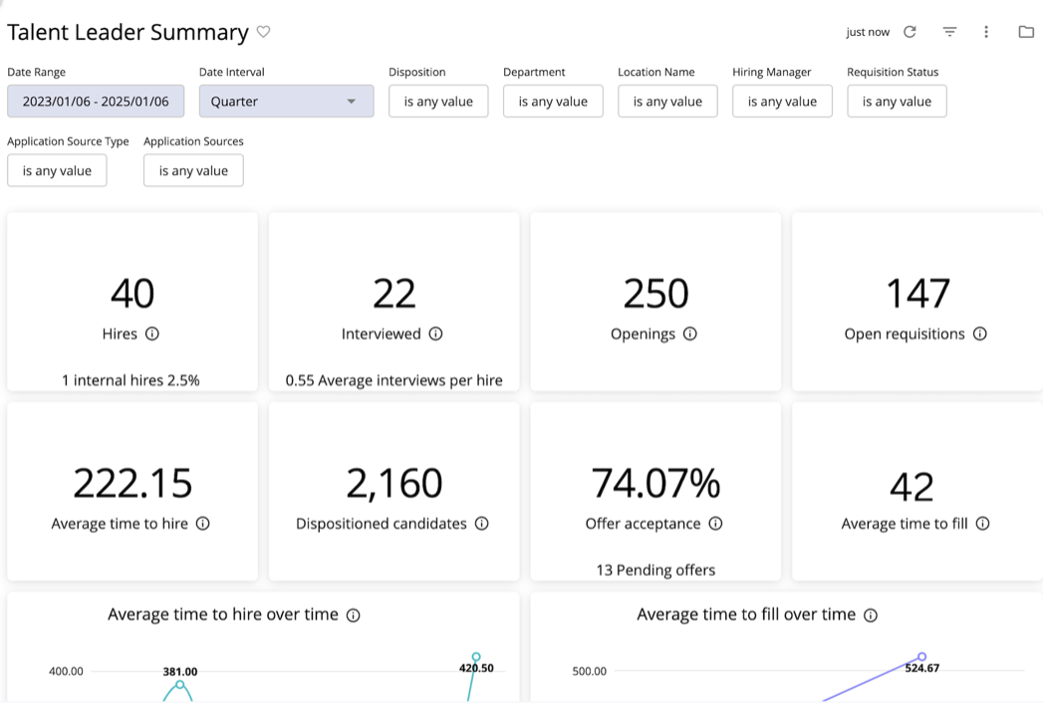Click the Application Sources filter value
This screenshot has height=705, width=1045.
pyautogui.click(x=193, y=170)
